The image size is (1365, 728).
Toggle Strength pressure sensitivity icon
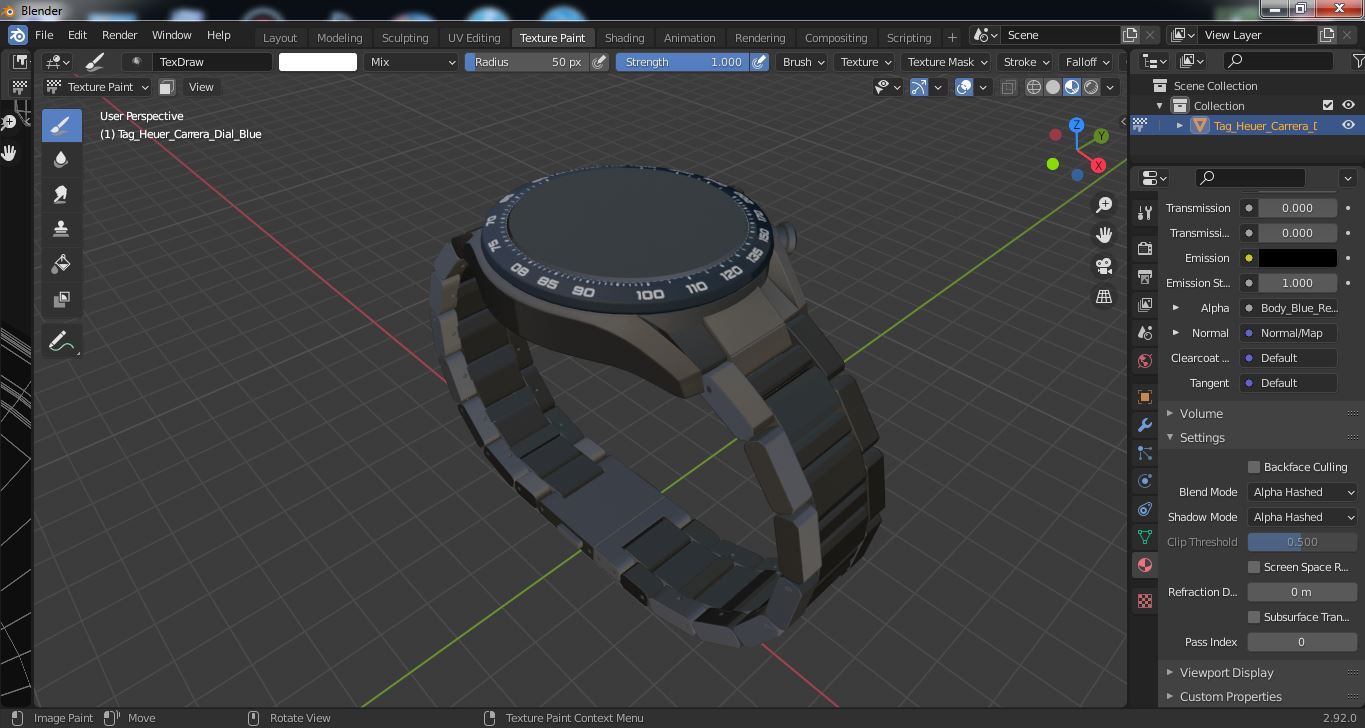click(x=759, y=62)
